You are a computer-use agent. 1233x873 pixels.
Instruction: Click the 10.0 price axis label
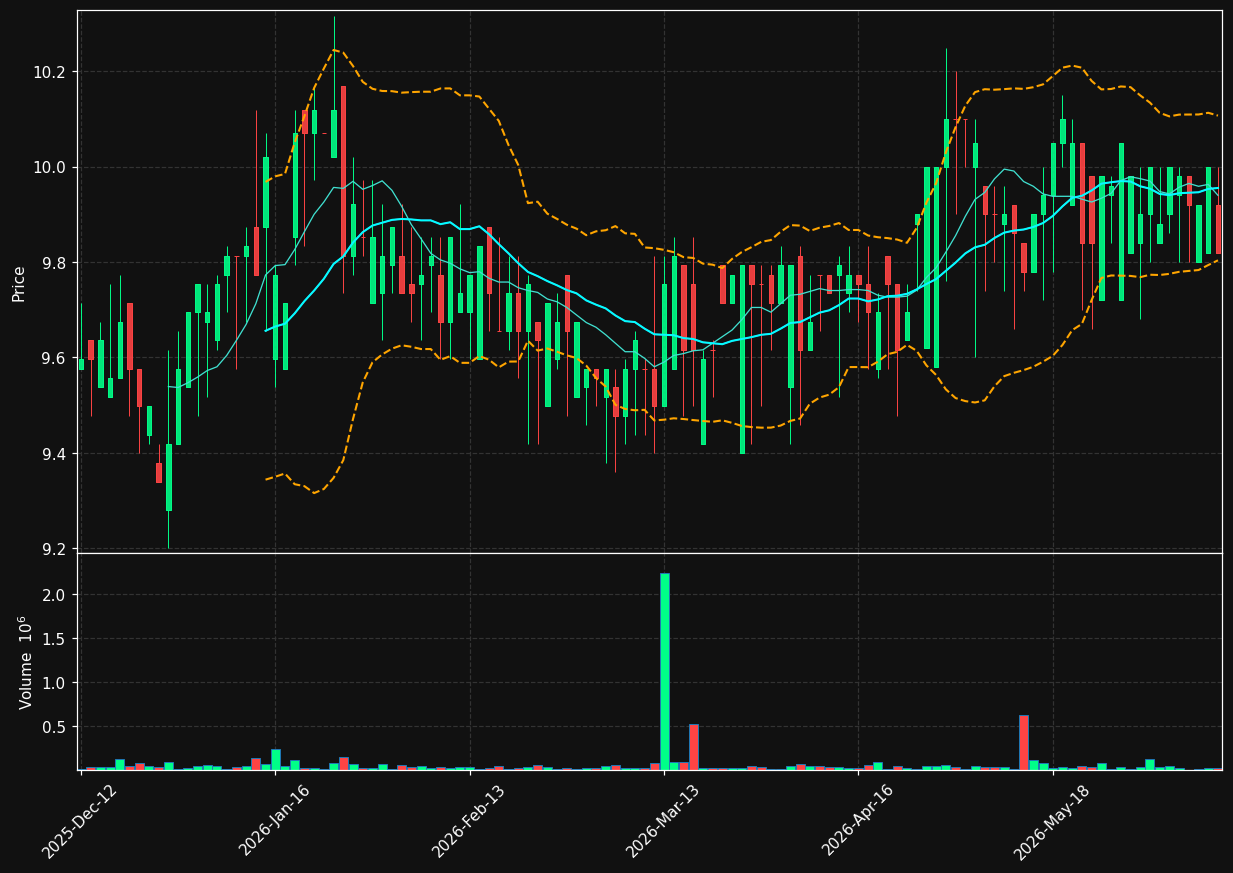click(x=51, y=167)
